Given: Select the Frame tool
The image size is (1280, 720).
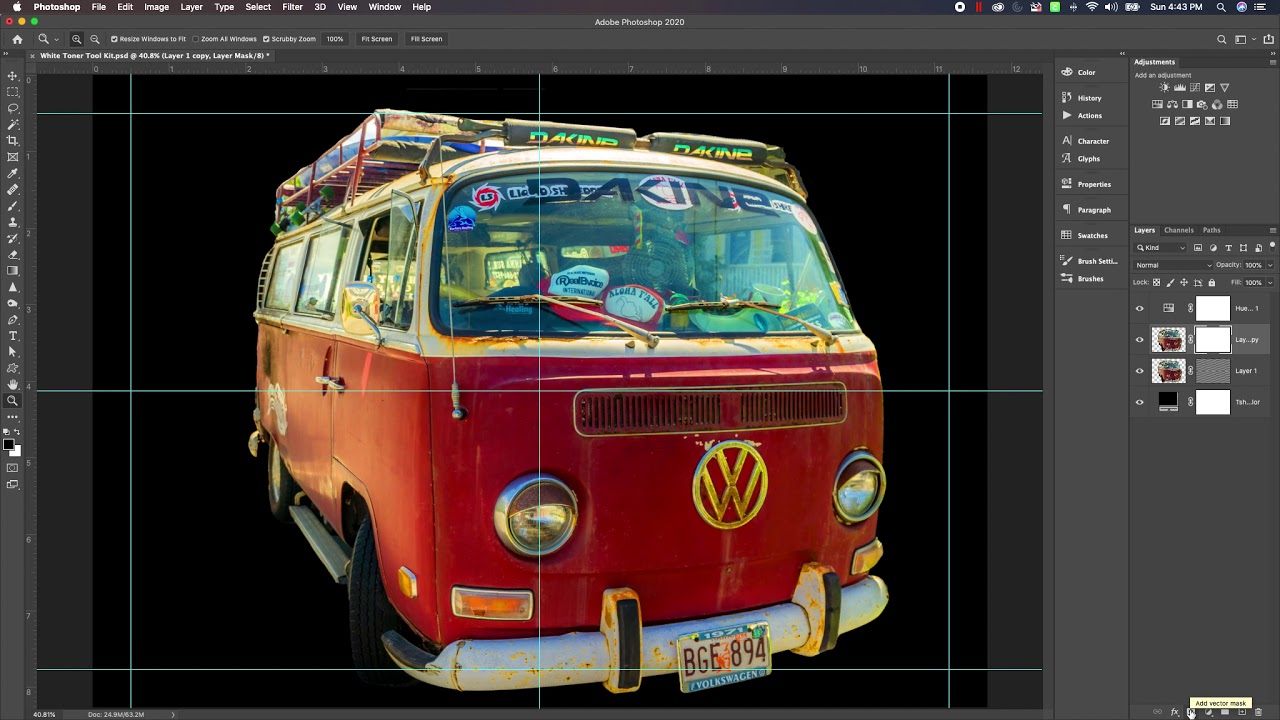Looking at the screenshot, I should coord(13,157).
